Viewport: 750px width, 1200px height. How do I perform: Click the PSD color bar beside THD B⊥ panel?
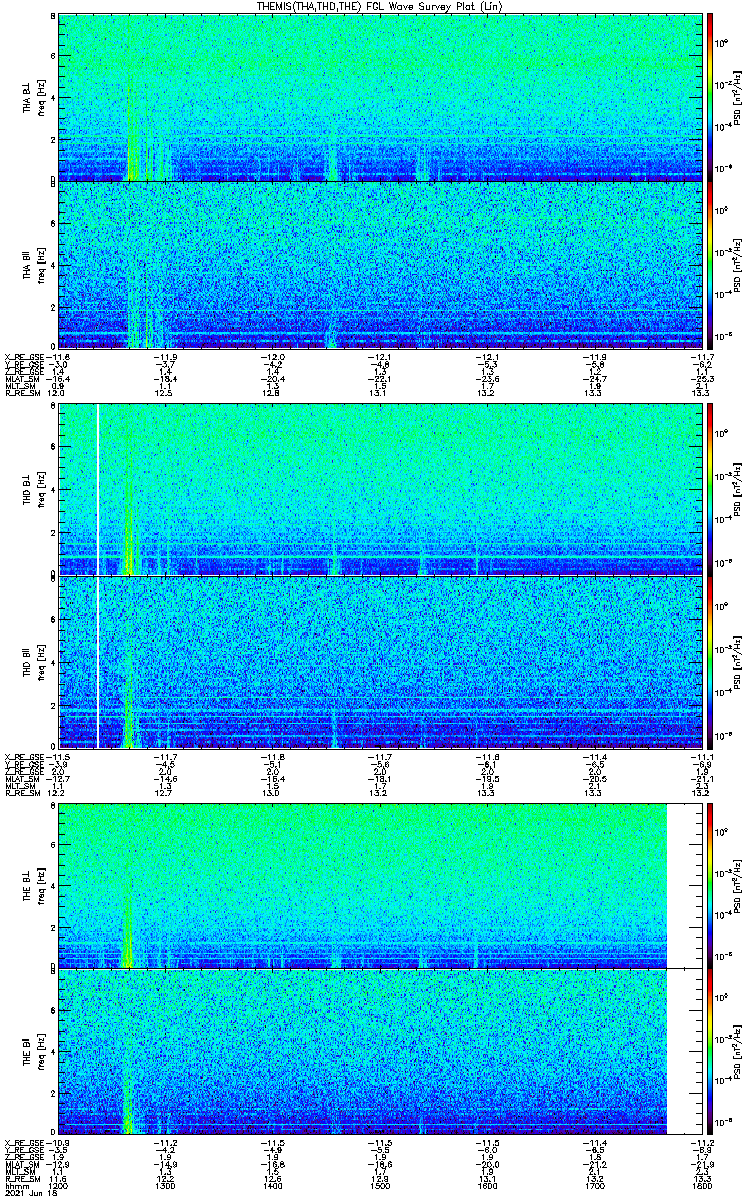709,490
